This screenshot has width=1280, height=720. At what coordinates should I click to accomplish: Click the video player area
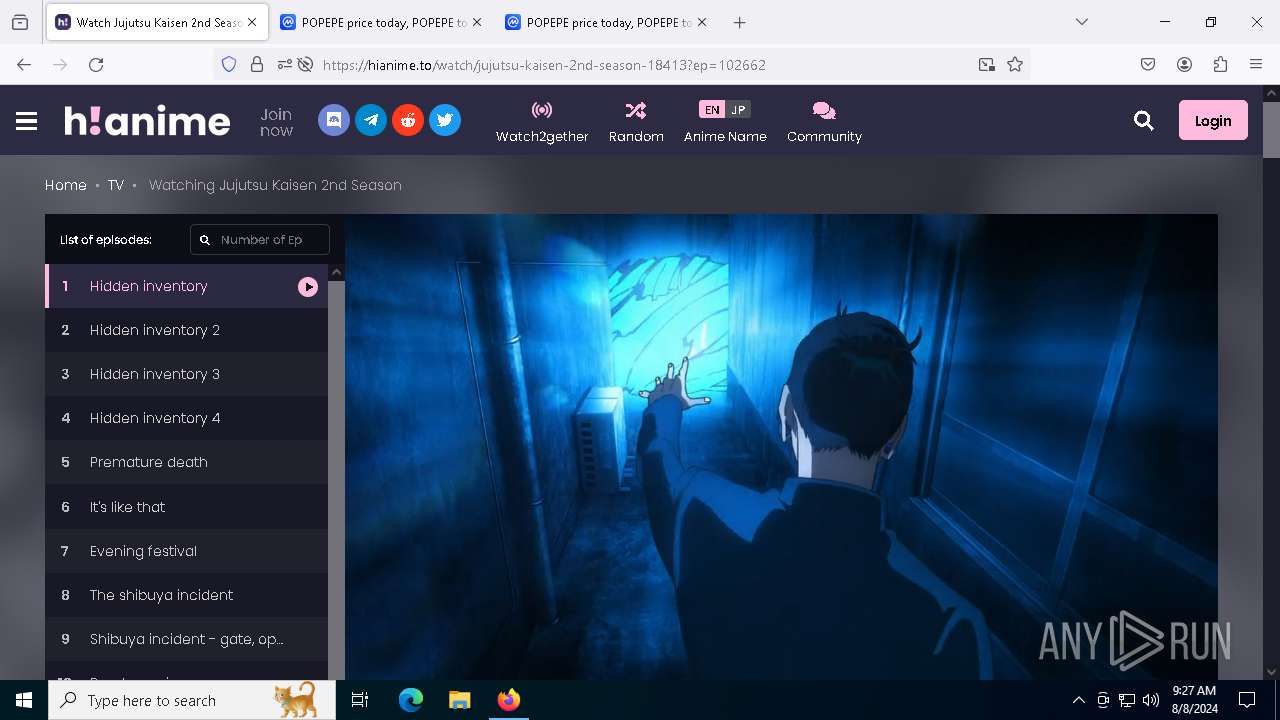click(x=781, y=447)
